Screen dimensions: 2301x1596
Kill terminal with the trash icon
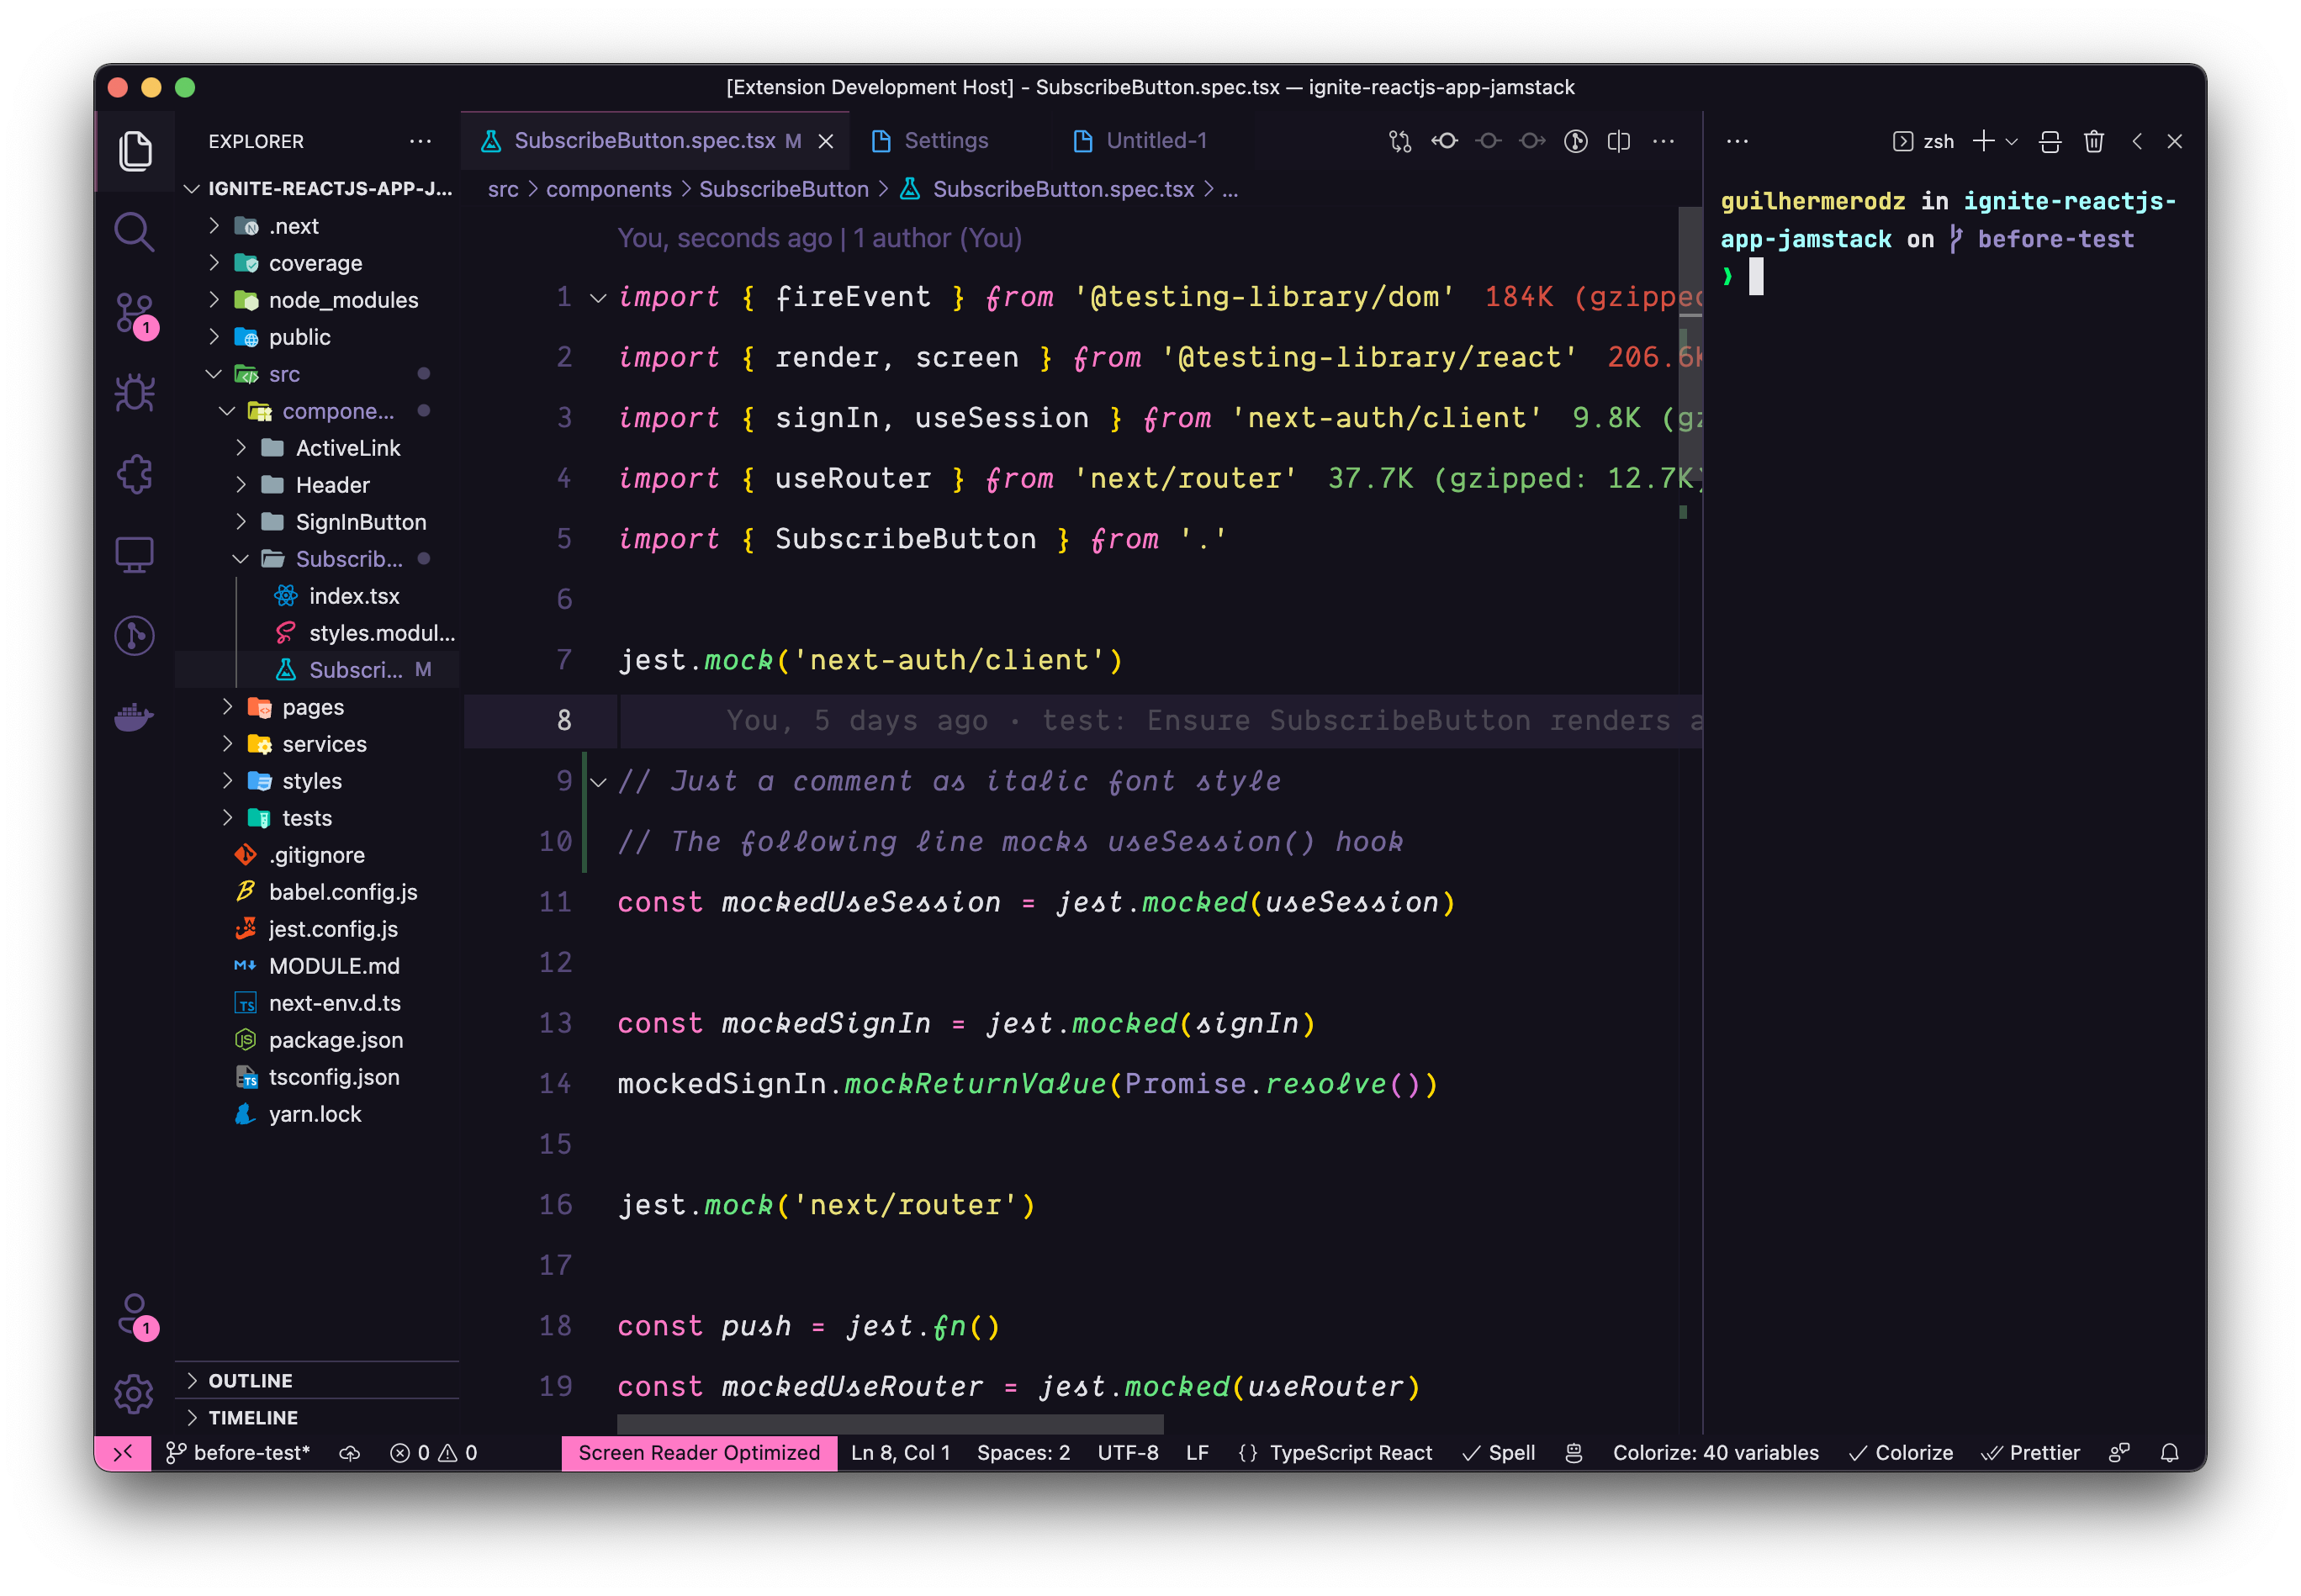click(x=2094, y=141)
